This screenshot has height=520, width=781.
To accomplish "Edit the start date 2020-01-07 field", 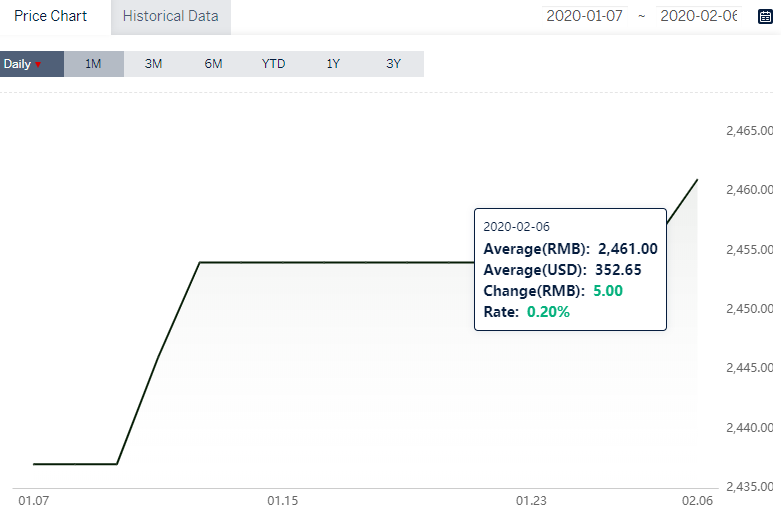I will (584, 16).
